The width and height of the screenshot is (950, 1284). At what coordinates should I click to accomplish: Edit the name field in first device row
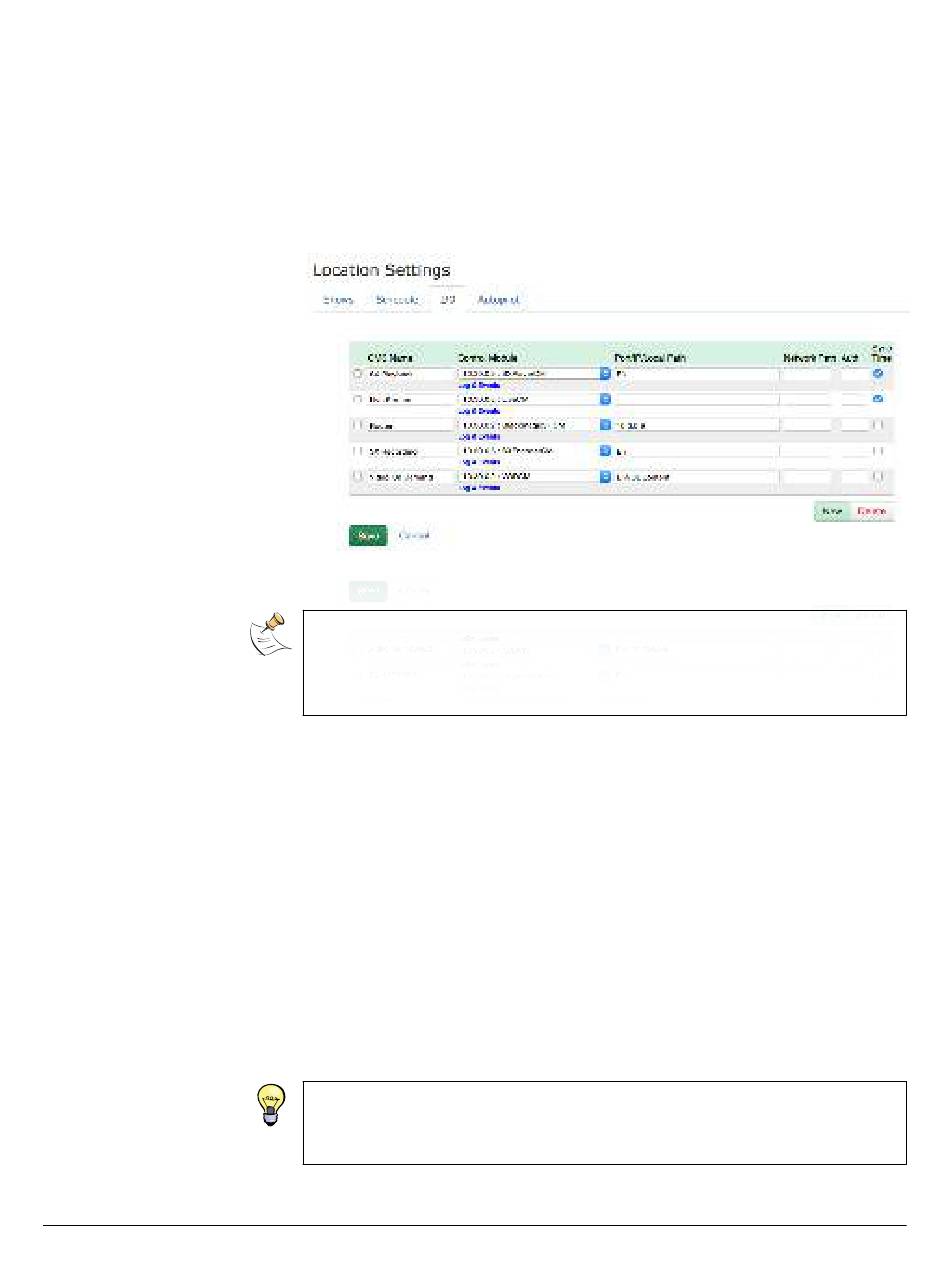pos(411,373)
